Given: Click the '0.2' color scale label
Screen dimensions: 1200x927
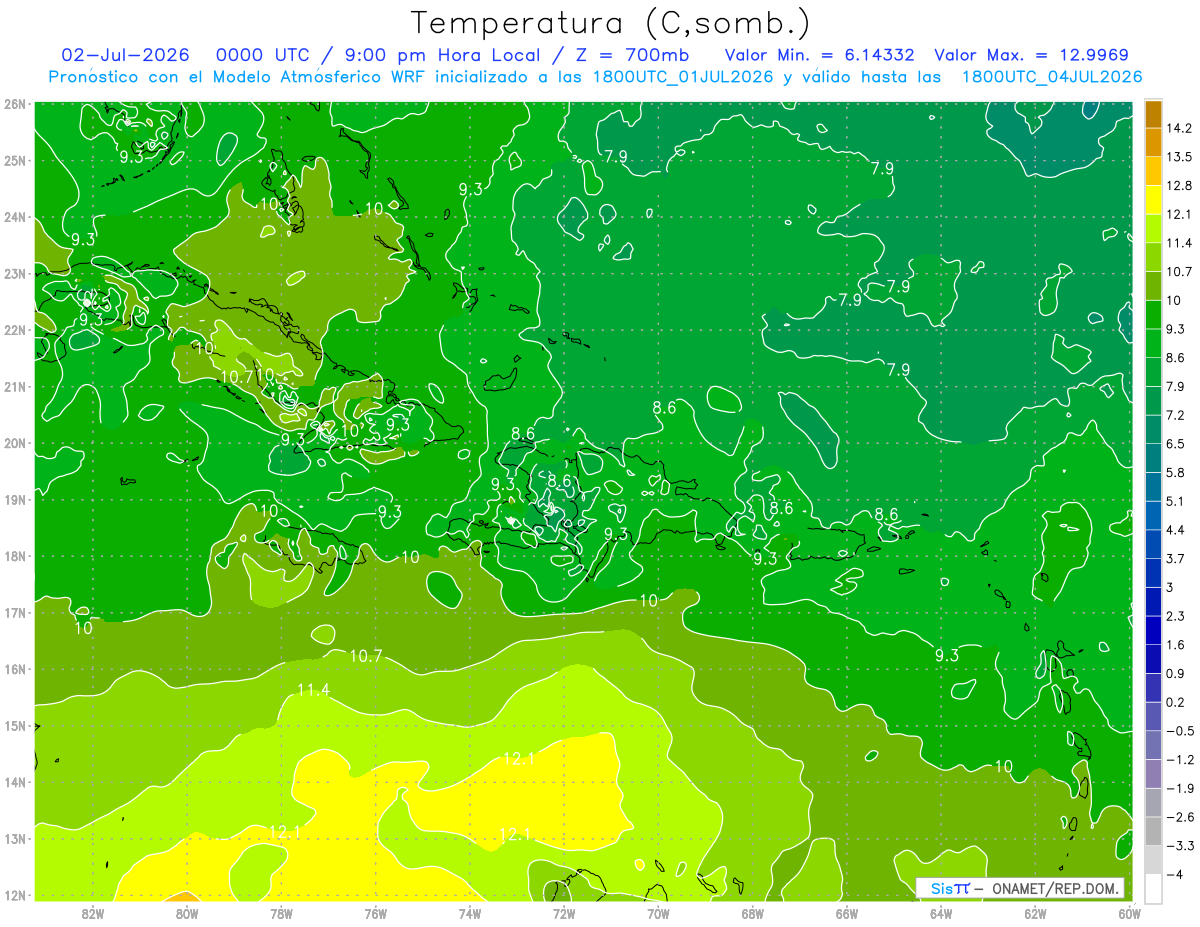Looking at the screenshot, I should pyautogui.click(x=1176, y=702).
